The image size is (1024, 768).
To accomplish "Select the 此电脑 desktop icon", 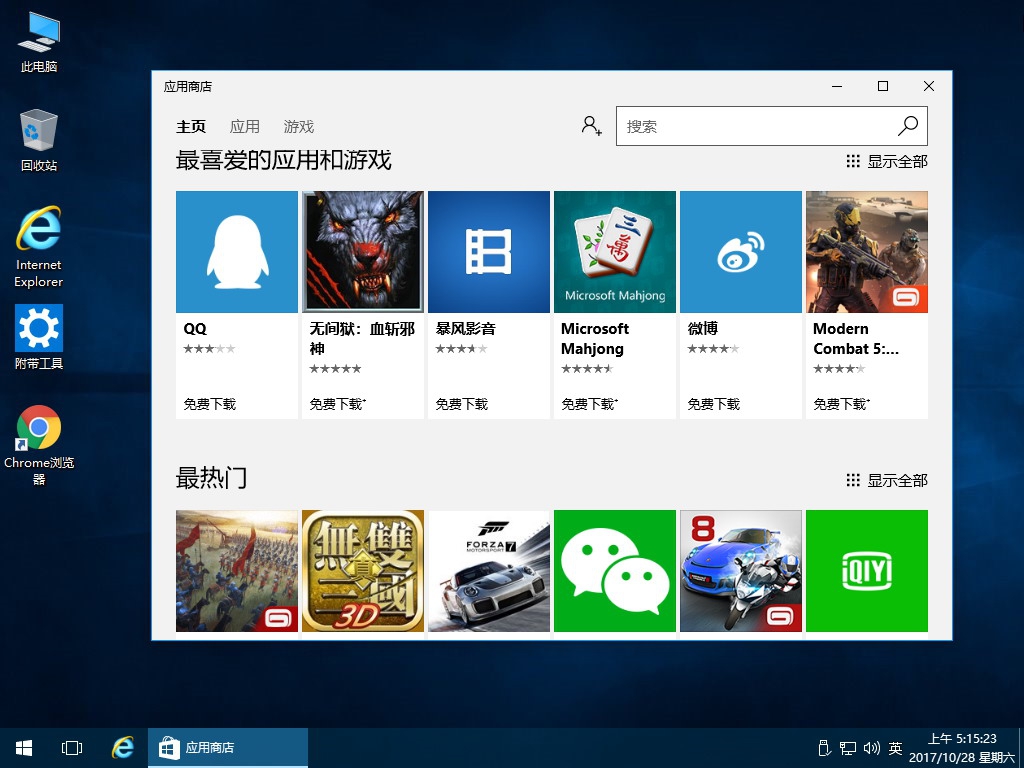I will coord(39,42).
